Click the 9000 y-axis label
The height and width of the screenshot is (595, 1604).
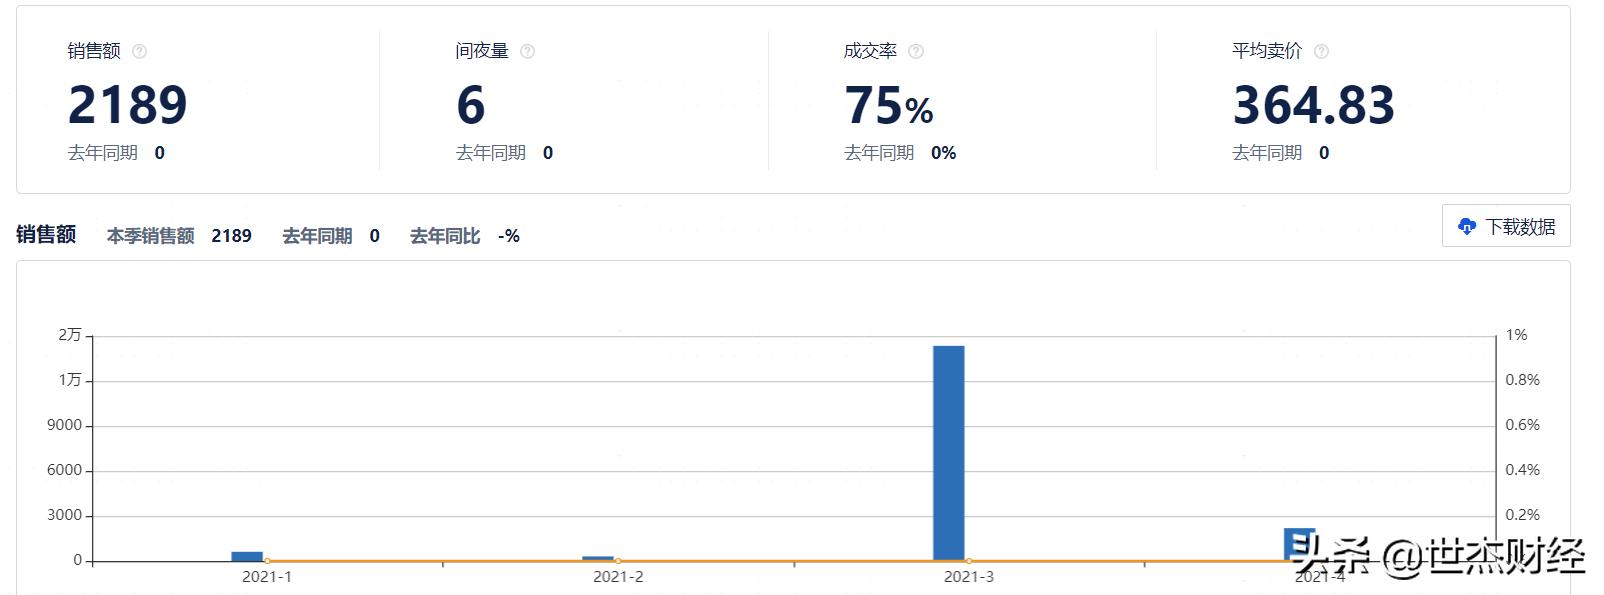pos(64,425)
